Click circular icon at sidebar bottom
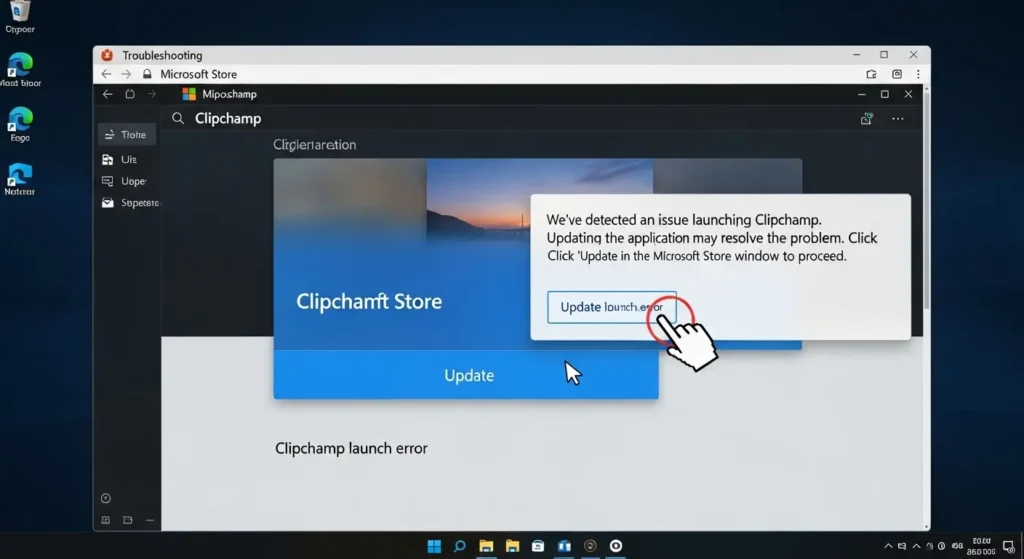This screenshot has height=559, width=1024. click(x=106, y=498)
